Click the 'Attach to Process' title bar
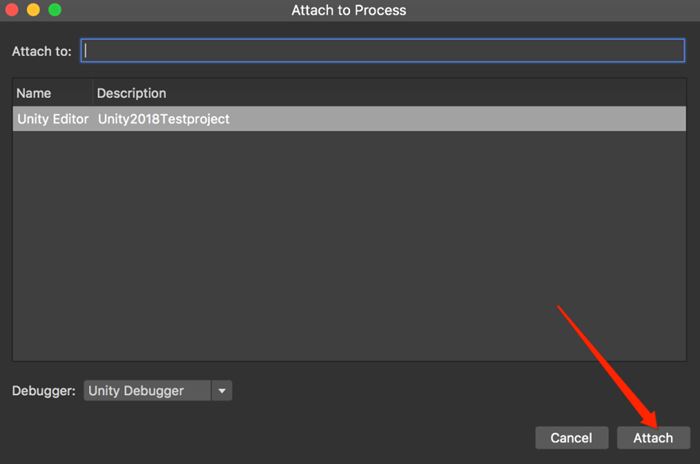This screenshot has height=464, width=700. pyautogui.click(x=349, y=10)
